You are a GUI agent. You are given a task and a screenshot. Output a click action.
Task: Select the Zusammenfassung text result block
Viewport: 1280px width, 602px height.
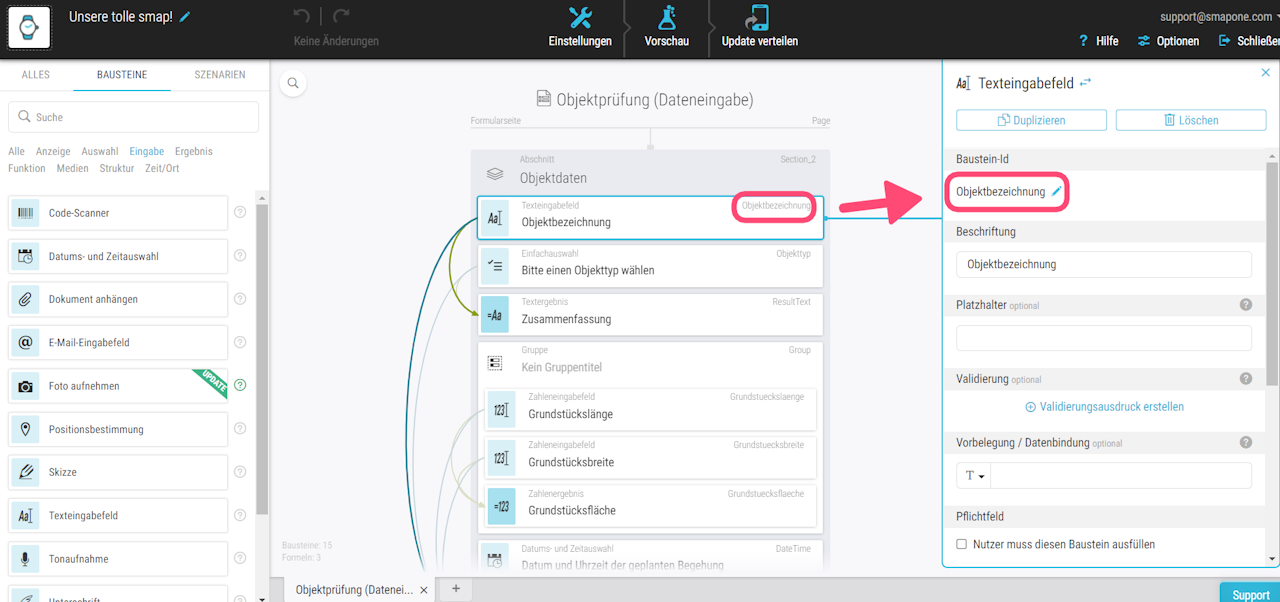coord(650,314)
